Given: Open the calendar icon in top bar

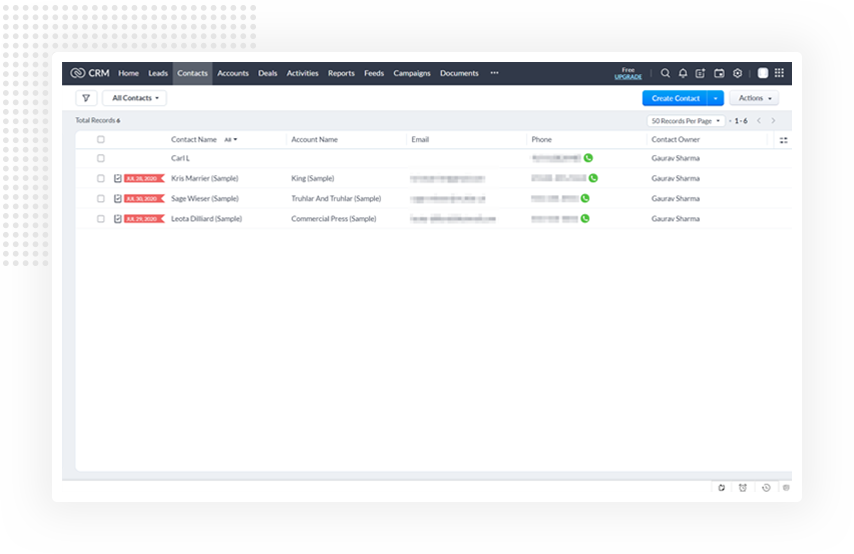Looking at the screenshot, I should pos(719,73).
